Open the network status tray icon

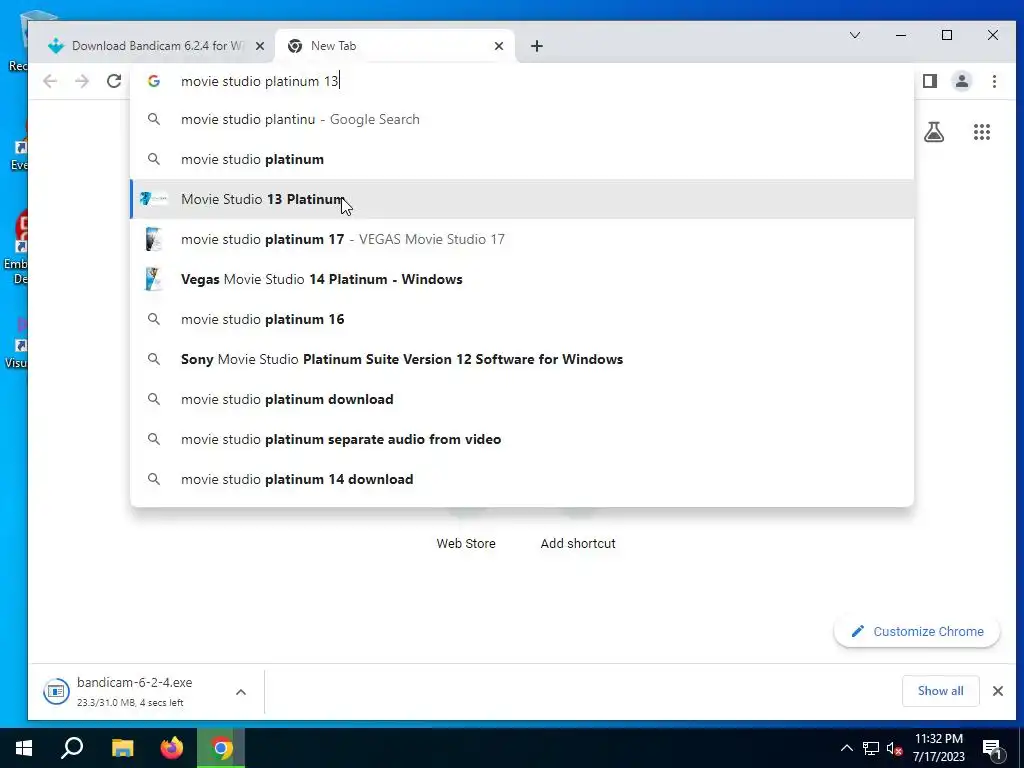[x=871, y=748]
